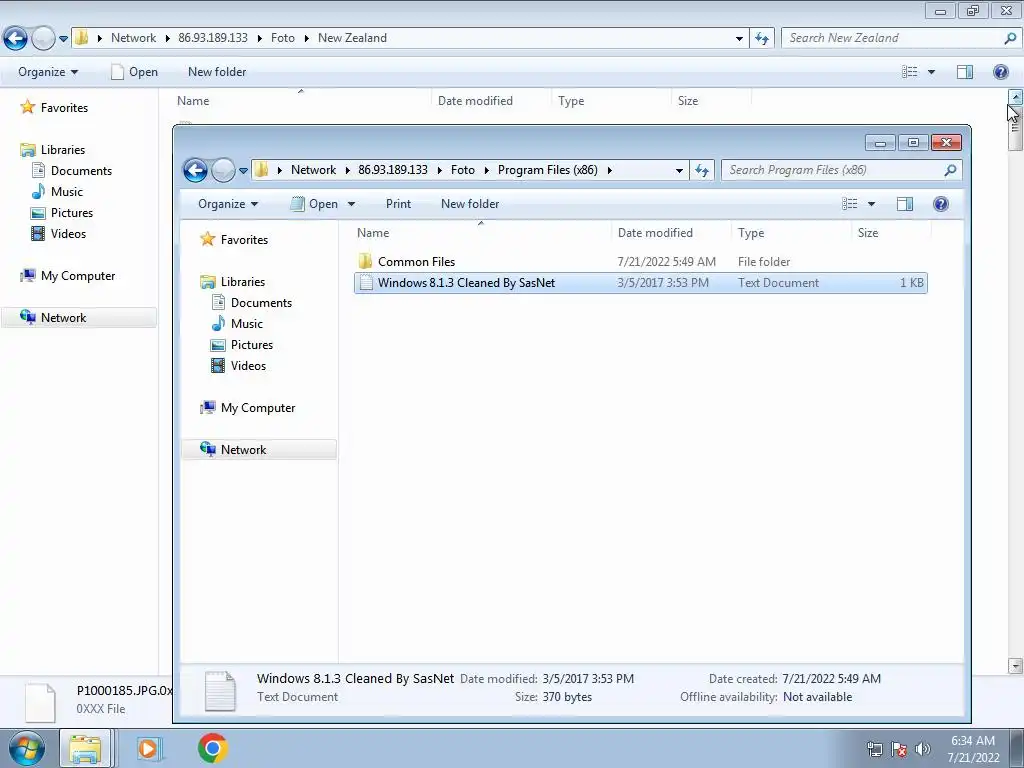Open Help in New Zealand window

[1000, 72]
